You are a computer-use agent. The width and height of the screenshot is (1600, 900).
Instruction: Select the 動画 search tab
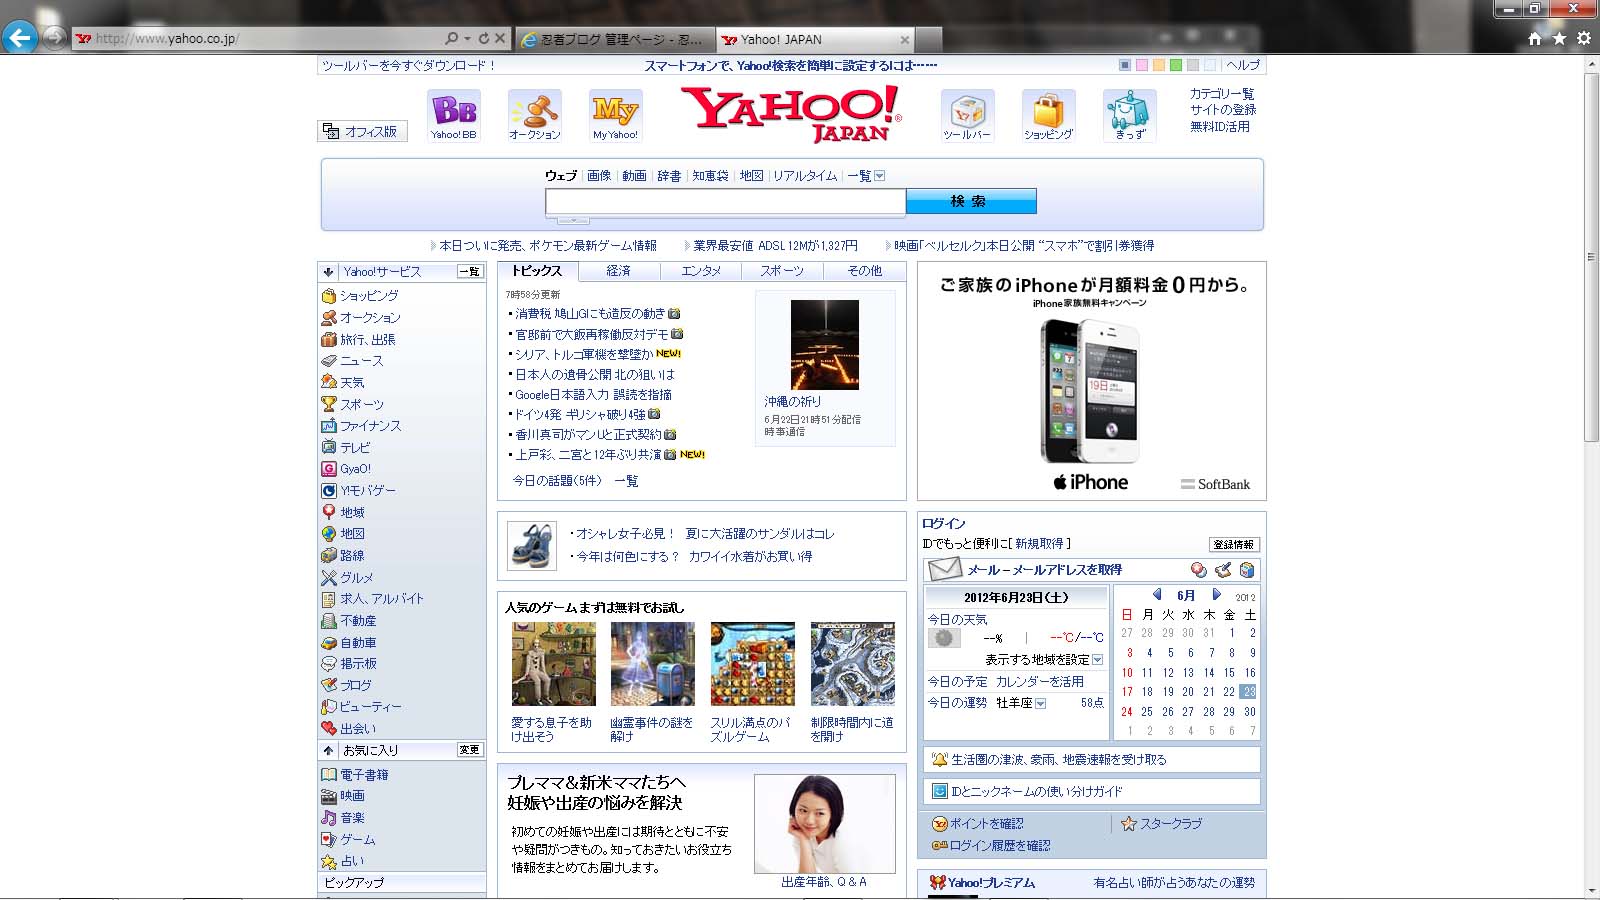click(634, 176)
